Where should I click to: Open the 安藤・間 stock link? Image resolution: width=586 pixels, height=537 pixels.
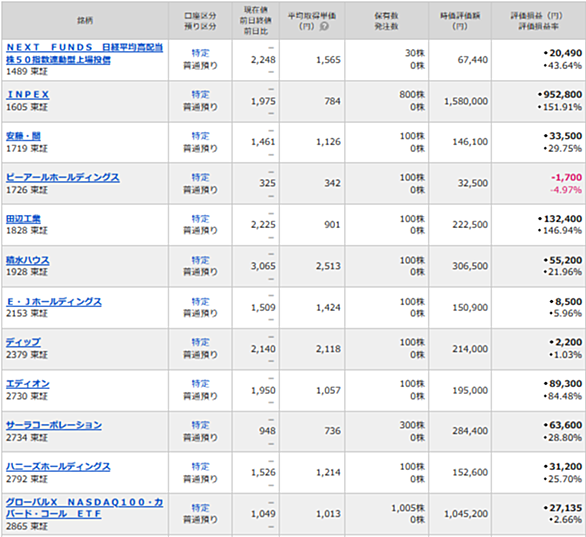(23, 136)
